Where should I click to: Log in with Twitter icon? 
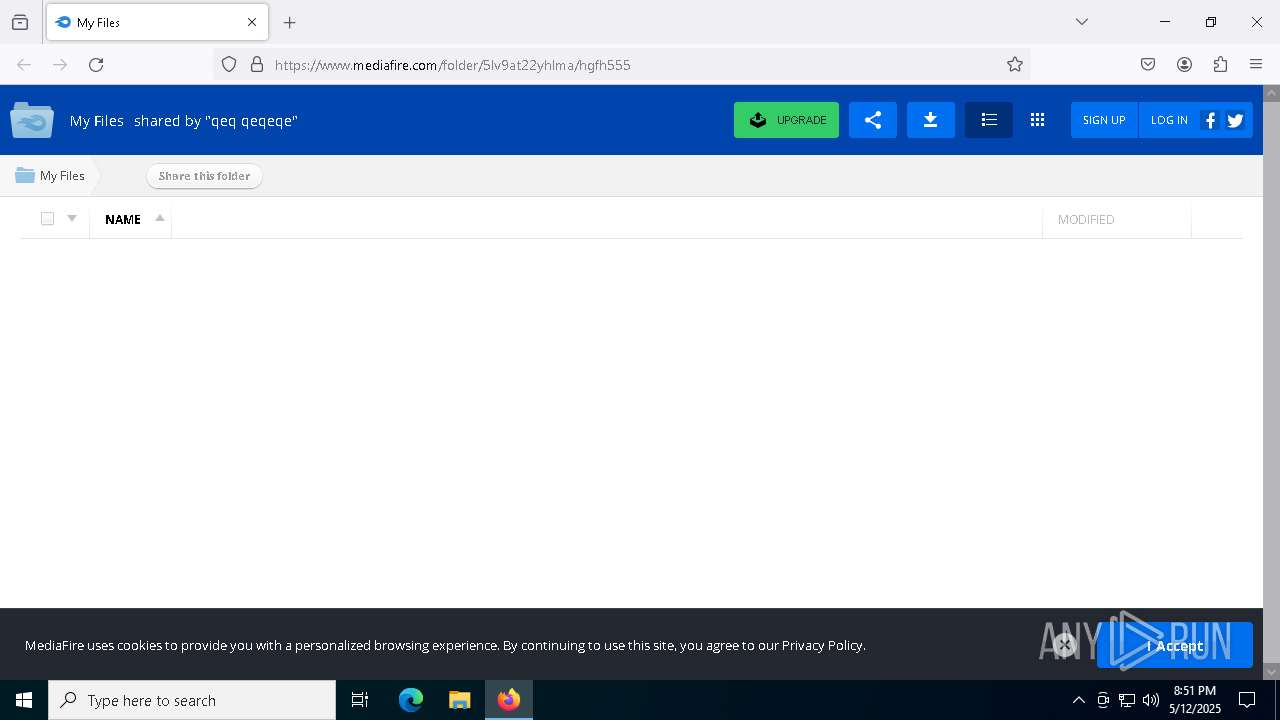(x=1236, y=120)
